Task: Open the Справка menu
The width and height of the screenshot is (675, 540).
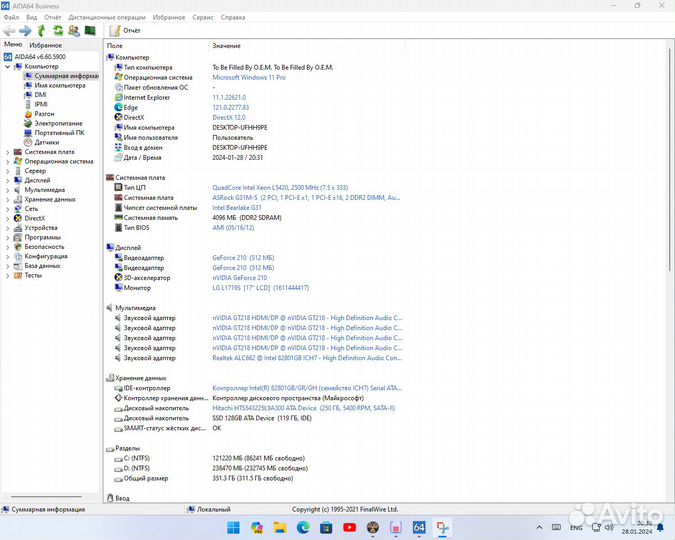Action: coord(233,17)
